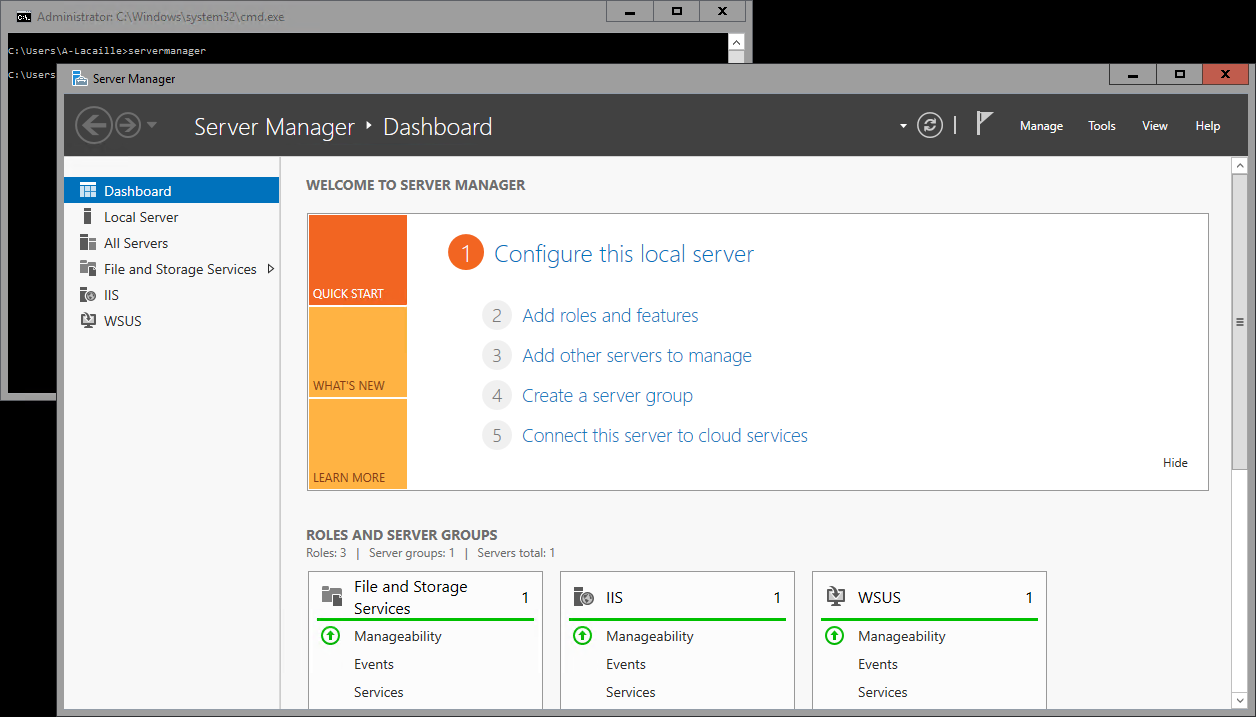Refresh the Server Manager dashboard
Viewport: 1256px width, 717px height.
(x=930, y=125)
